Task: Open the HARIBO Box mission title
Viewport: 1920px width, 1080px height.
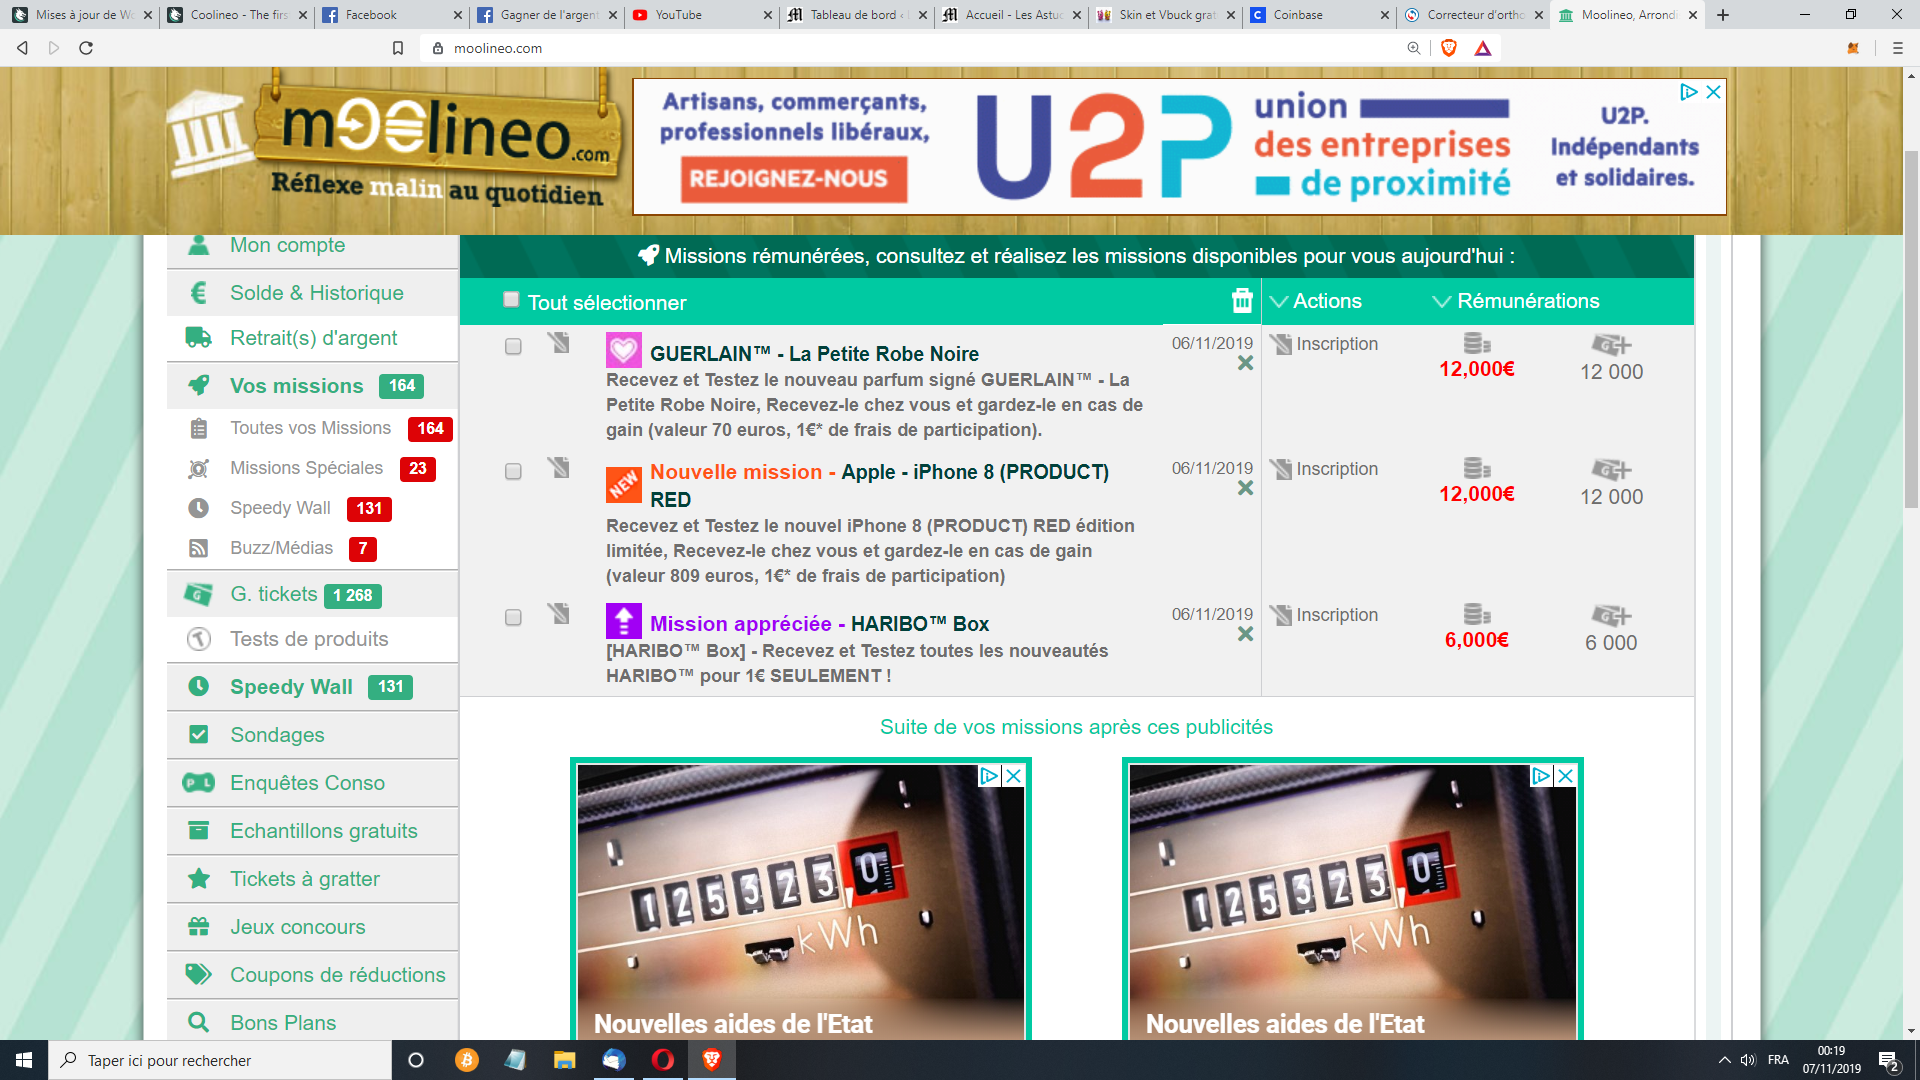Action: 819,624
